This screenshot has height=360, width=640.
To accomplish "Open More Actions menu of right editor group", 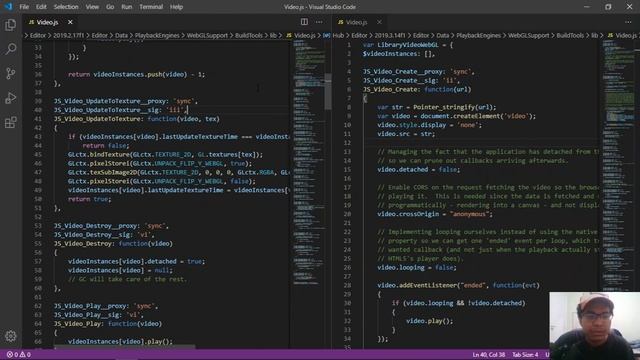I will coord(628,22).
